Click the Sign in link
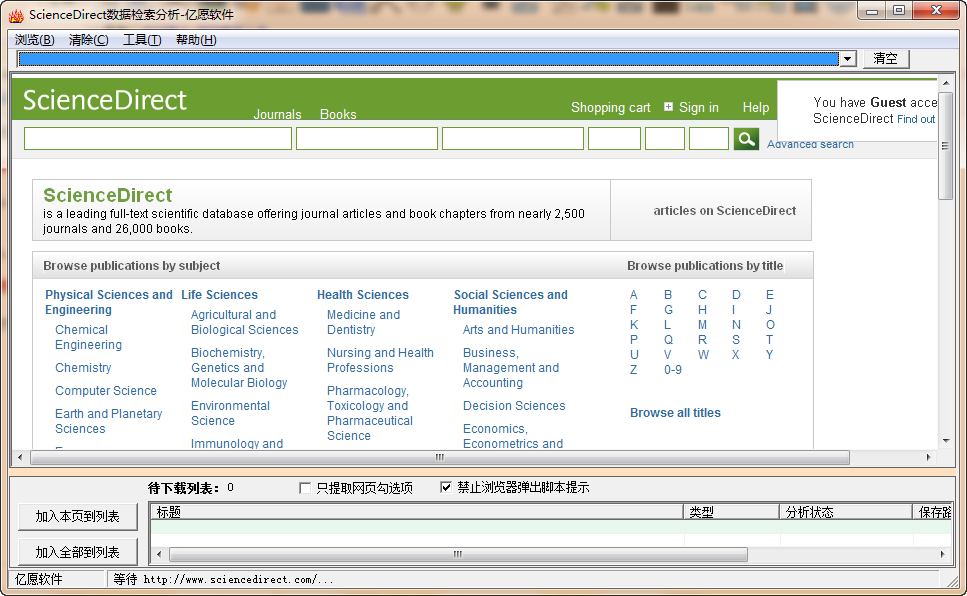Viewport: 967px width, 596px height. coord(699,107)
